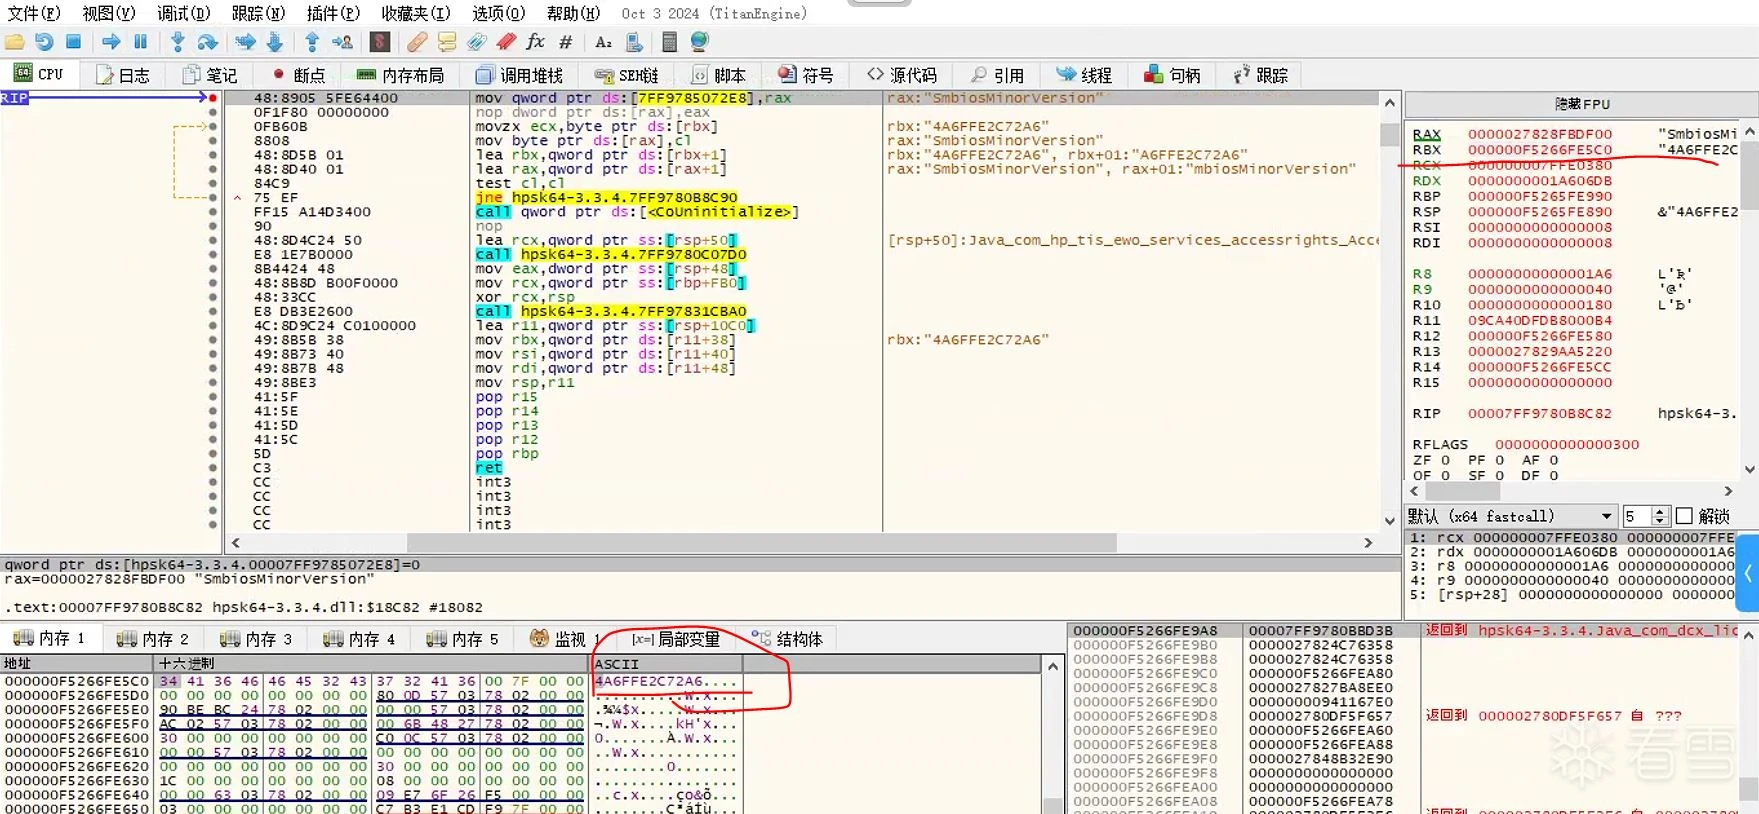Toggle the breakpoint dot at the RIP row
The height and width of the screenshot is (814, 1759).
click(x=212, y=98)
